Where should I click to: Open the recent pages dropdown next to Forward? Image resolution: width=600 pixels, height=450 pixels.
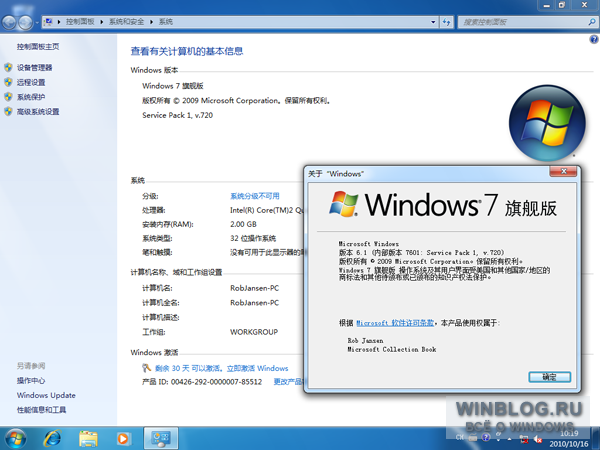(37, 23)
